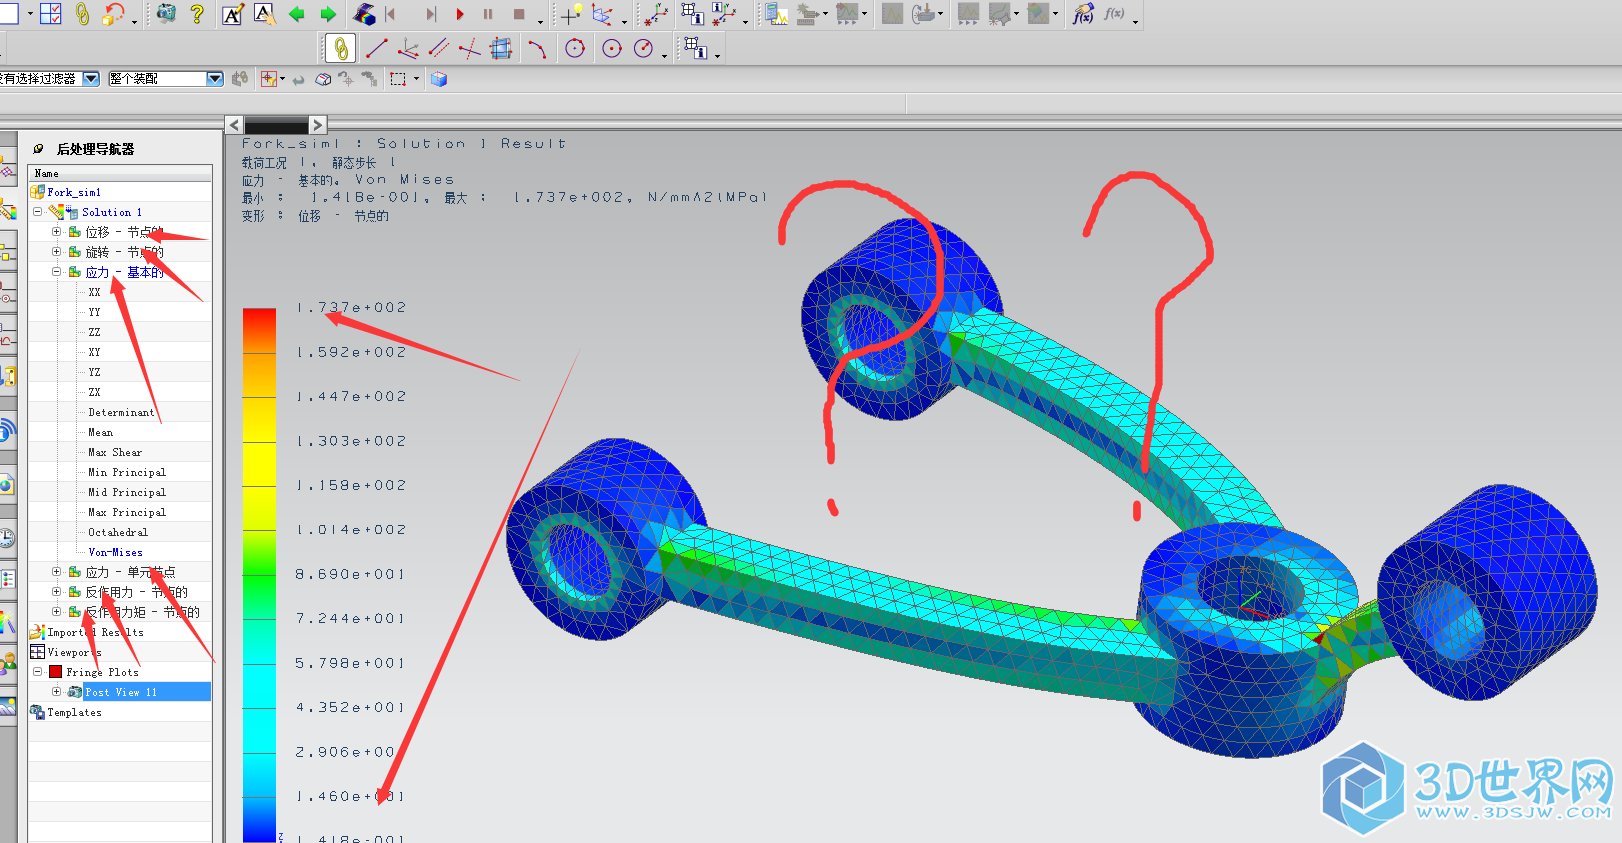Select Templates tree item
This screenshot has height=843, width=1622.
click(74, 712)
